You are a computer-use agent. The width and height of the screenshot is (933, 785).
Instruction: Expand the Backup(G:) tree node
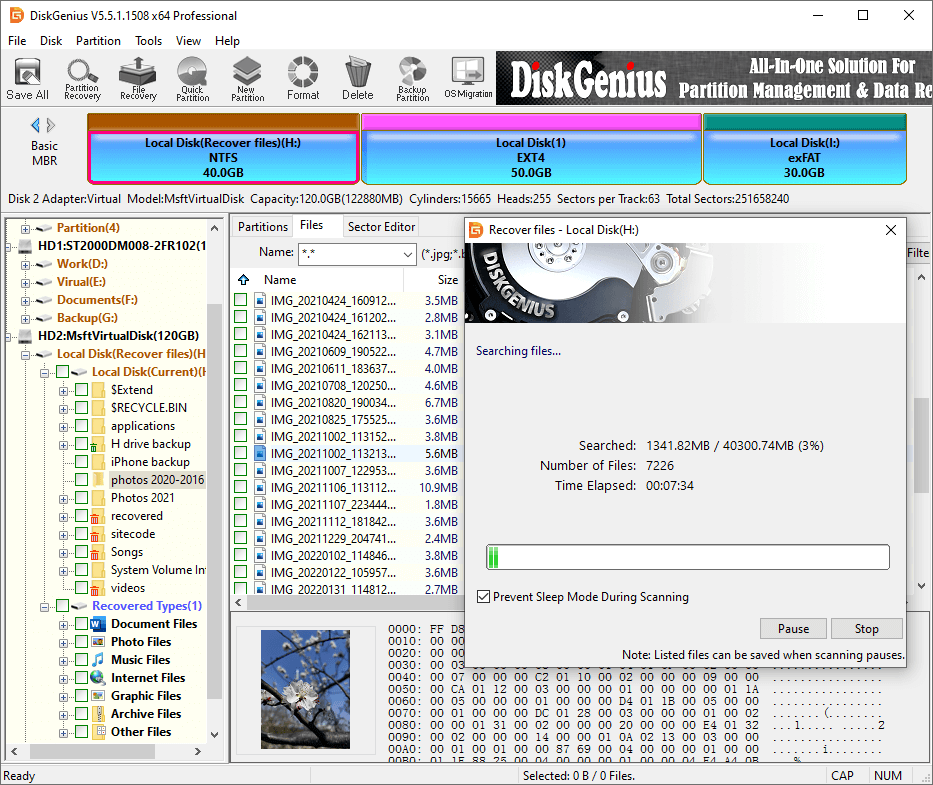pos(25,319)
